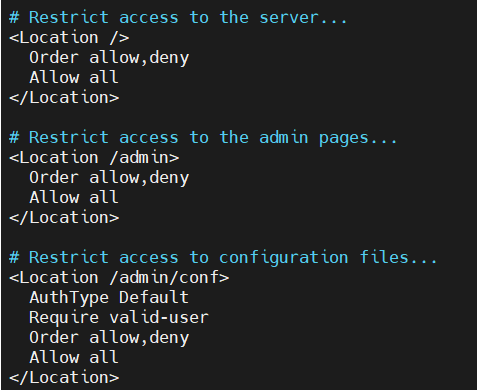Click the word 'valid-user' in Require line
The height and width of the screenshot is (390, 477).
click(159, 317)
